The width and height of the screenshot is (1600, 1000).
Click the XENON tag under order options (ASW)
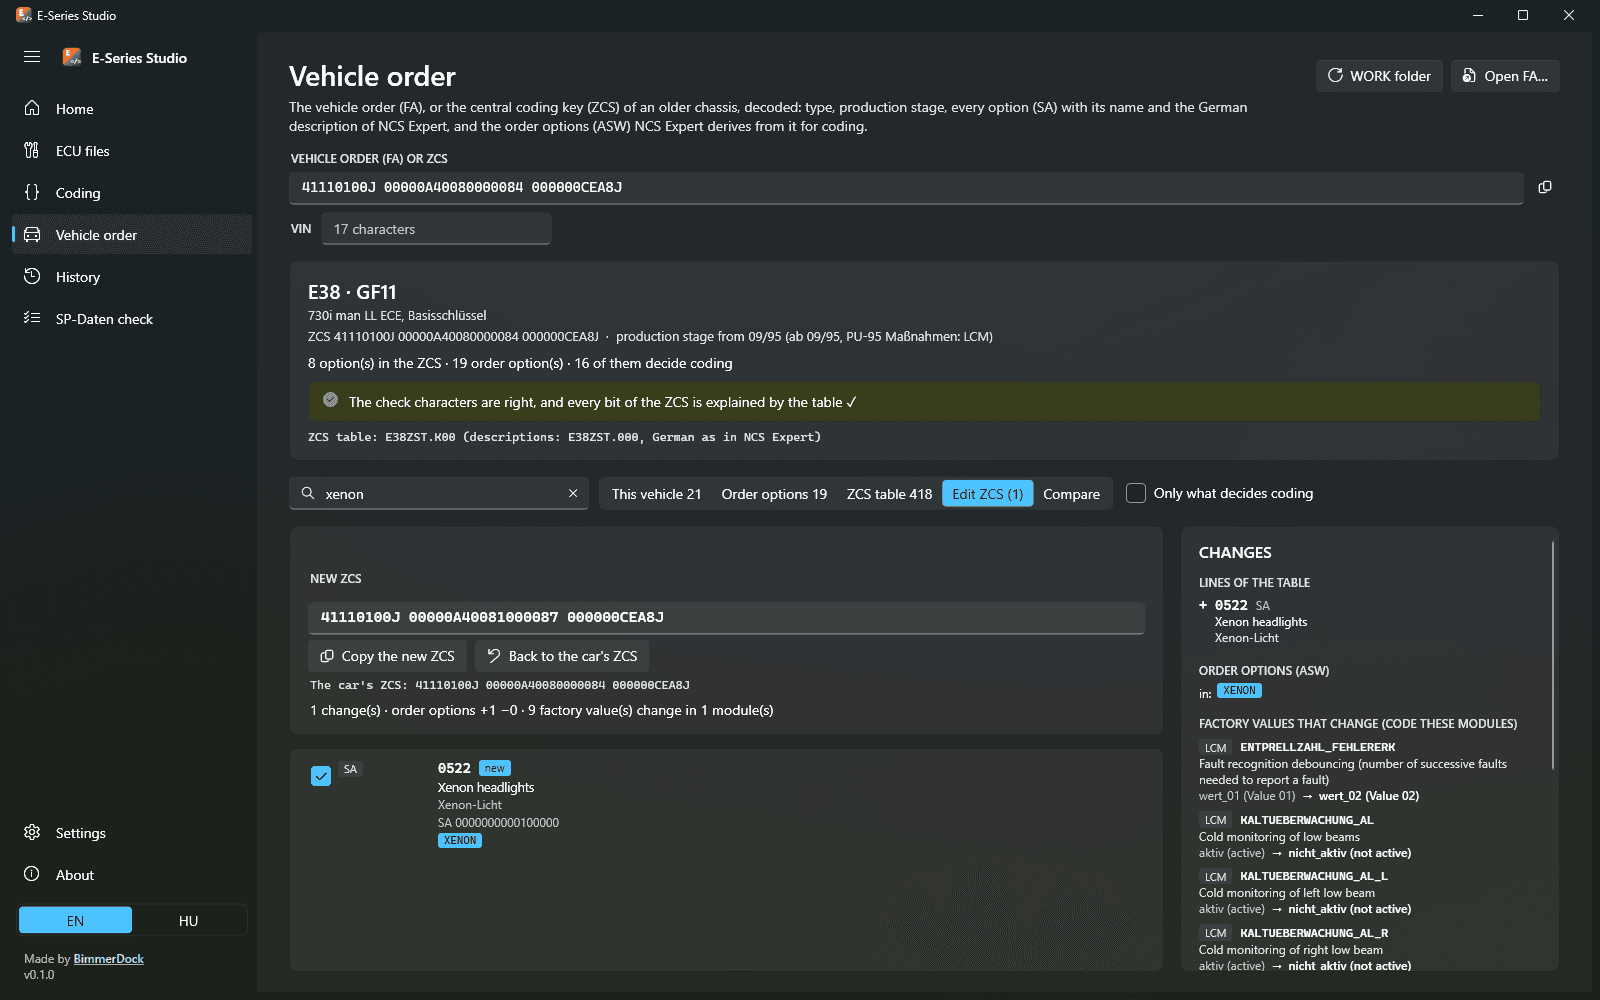click(1239, 691)
